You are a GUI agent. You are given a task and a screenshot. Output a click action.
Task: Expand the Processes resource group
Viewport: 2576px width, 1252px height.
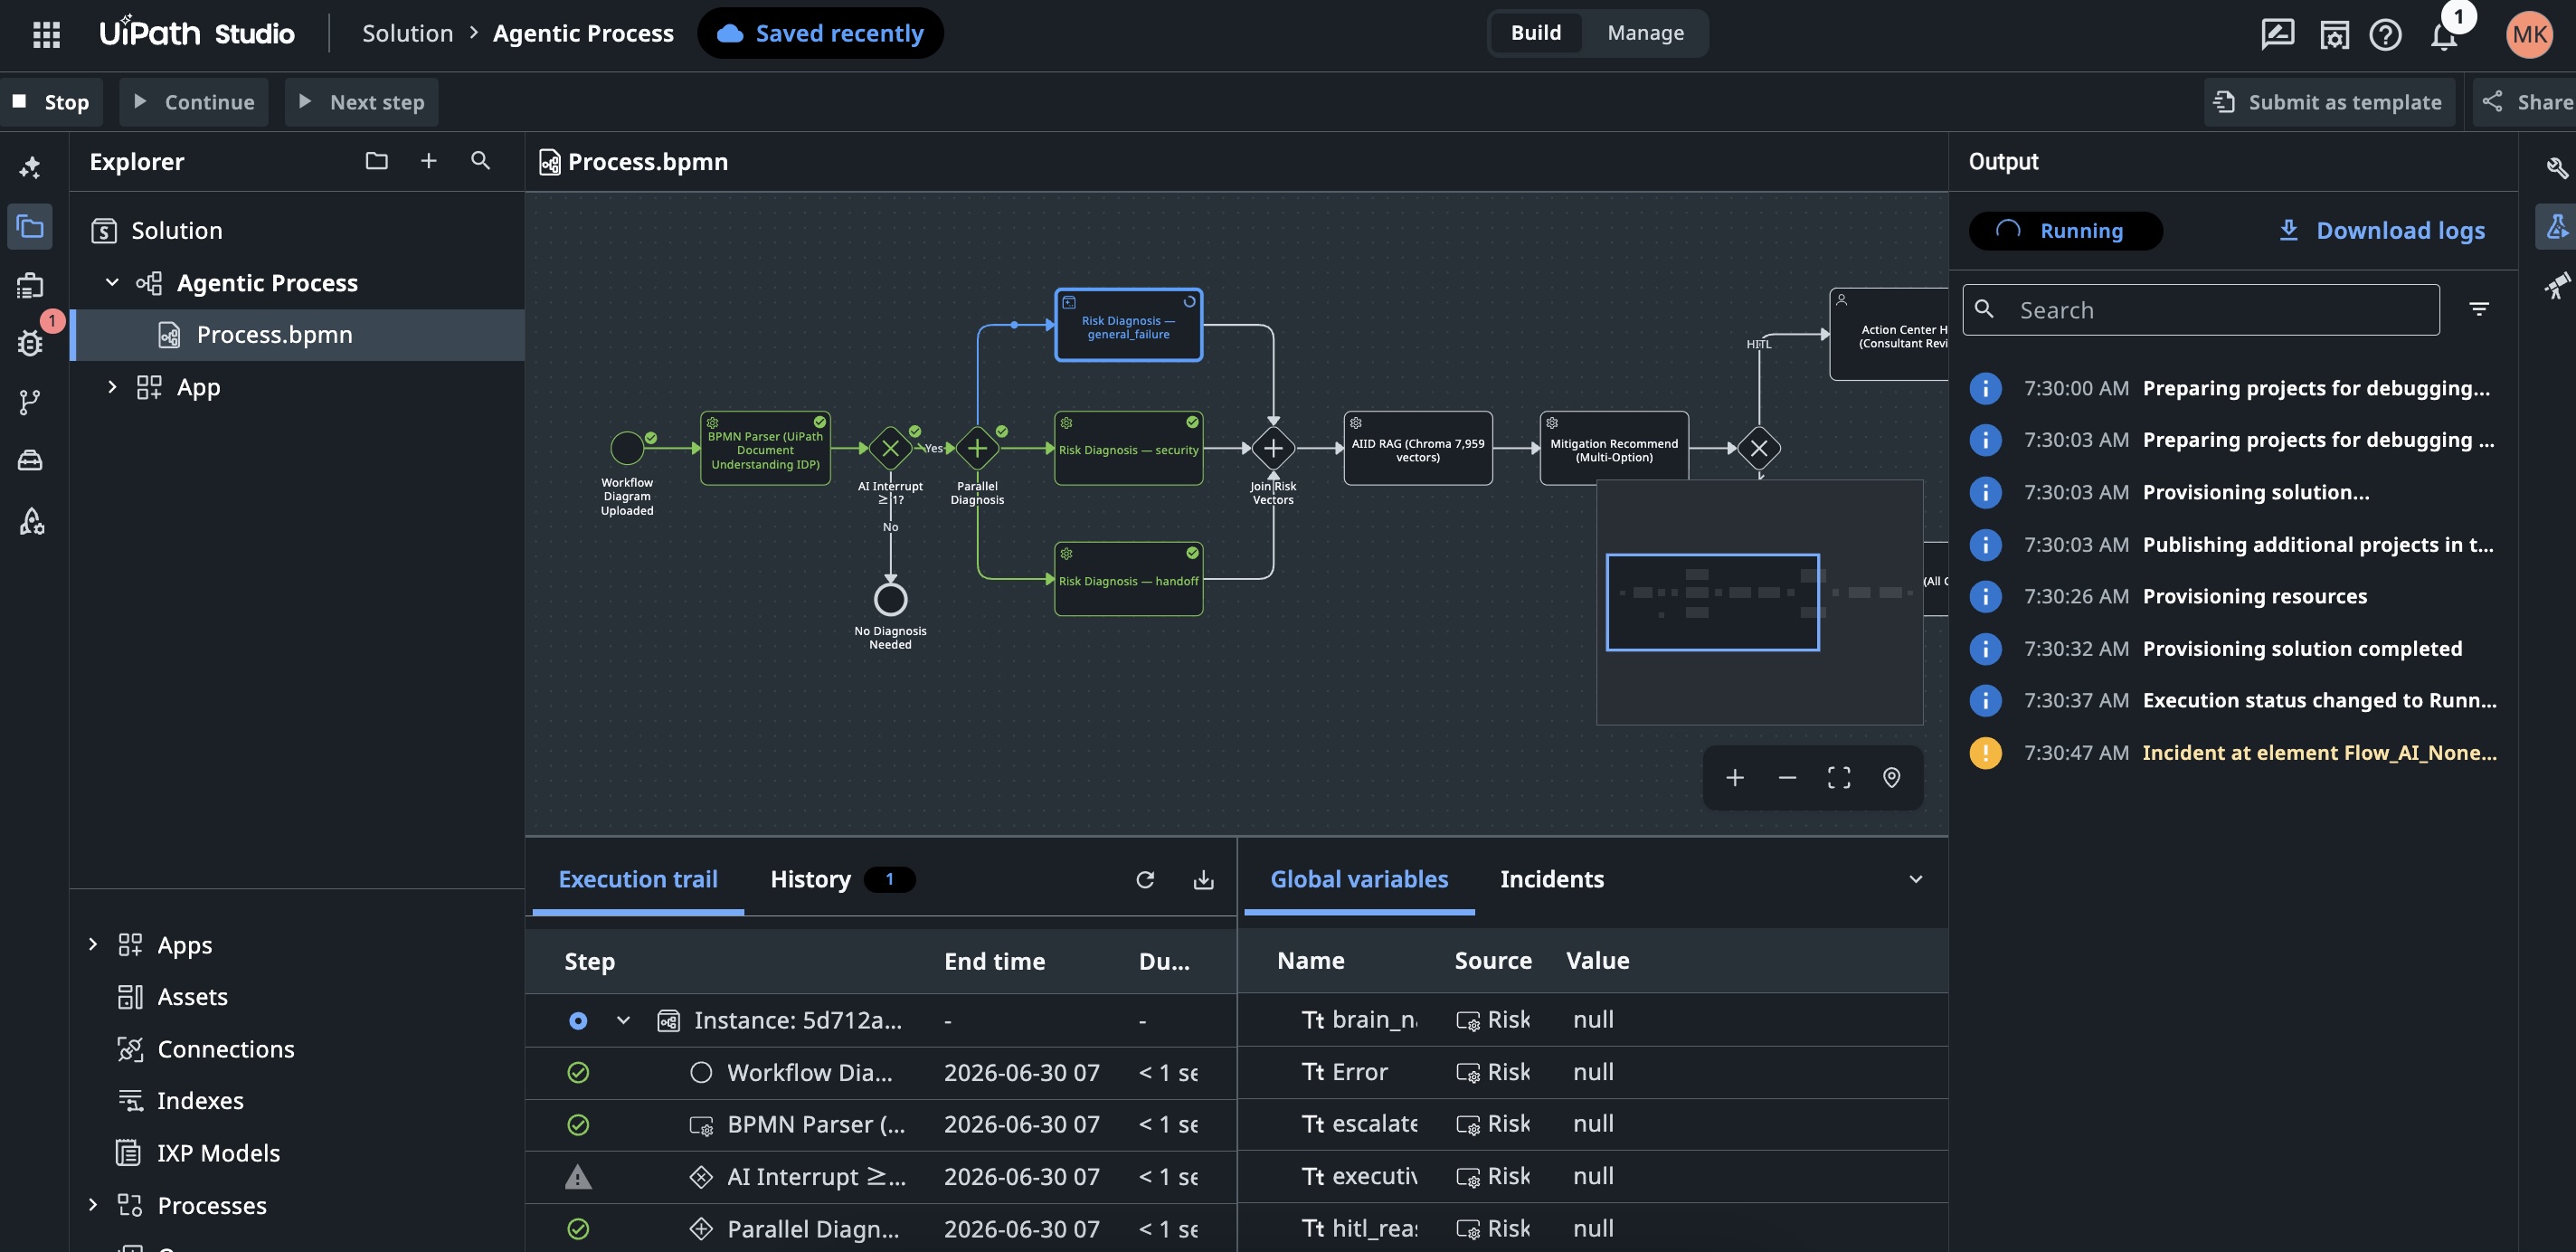point(93,1204)
